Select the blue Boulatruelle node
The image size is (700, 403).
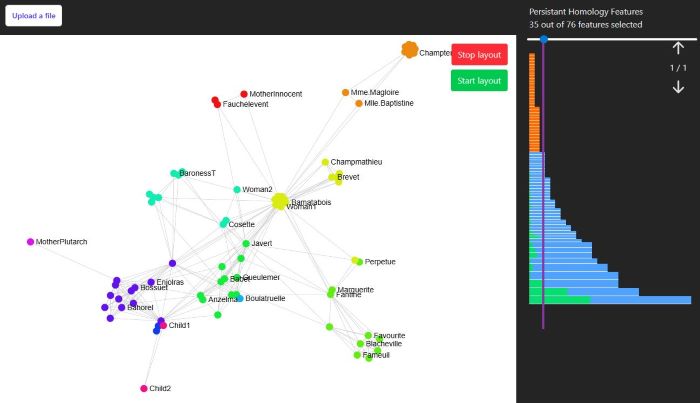240,298
